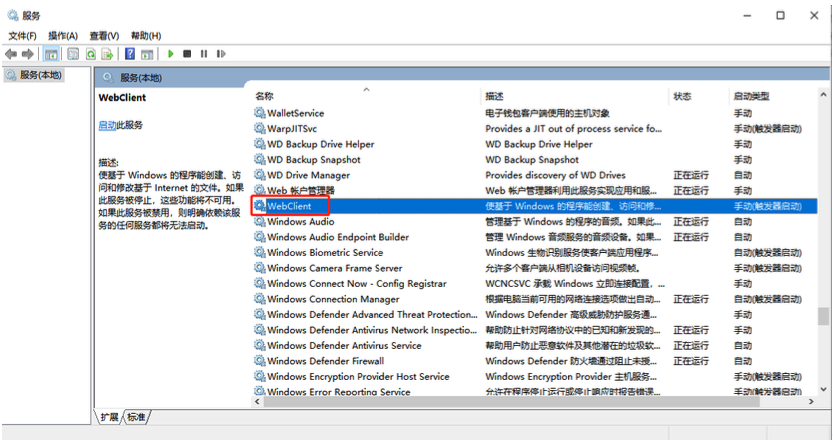The width and height of the screenshot is (833, 440).
Task: Sort services by the 名称 column header
Action: pyautogui.click(x=265, y=96)
